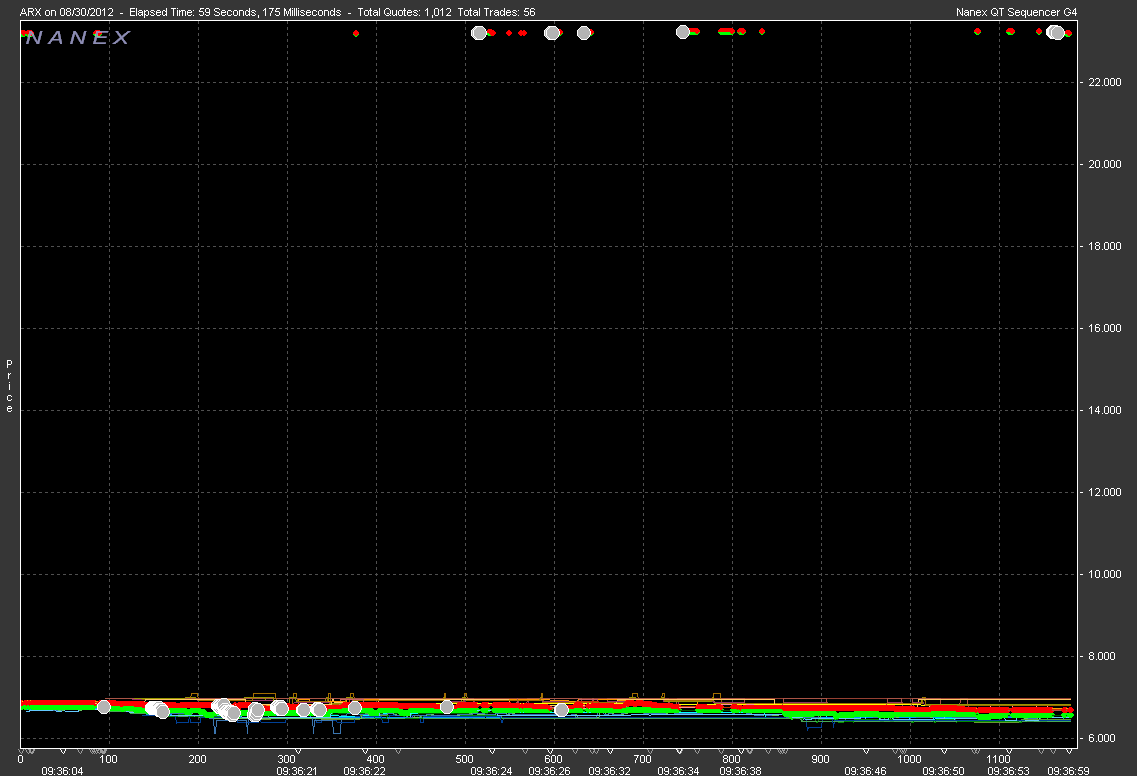
Task: Click the 09:36:24 time label
Action: pos(491,771)
